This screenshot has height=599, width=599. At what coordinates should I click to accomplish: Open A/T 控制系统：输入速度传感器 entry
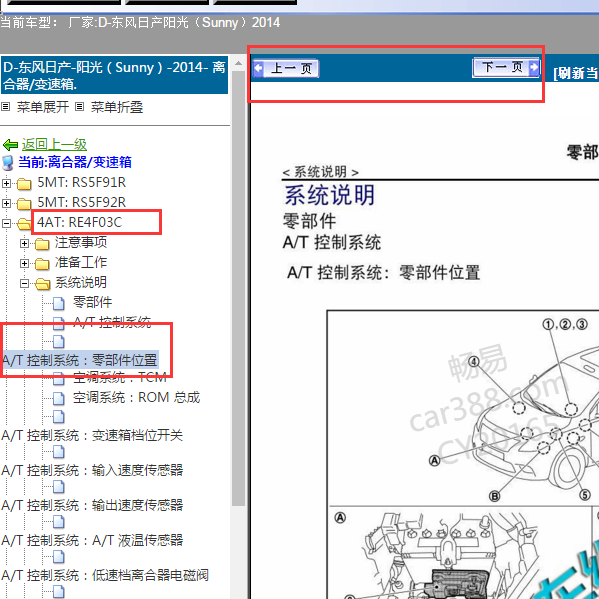point(92,470)
